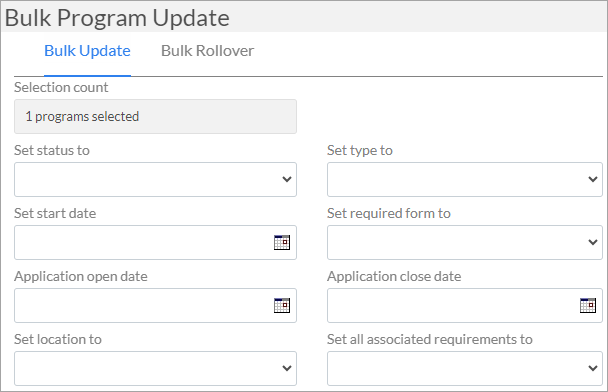The height and width of the screenshot is (392, 608).
Task: Click the Set required form to label
Action: point(389,213)
